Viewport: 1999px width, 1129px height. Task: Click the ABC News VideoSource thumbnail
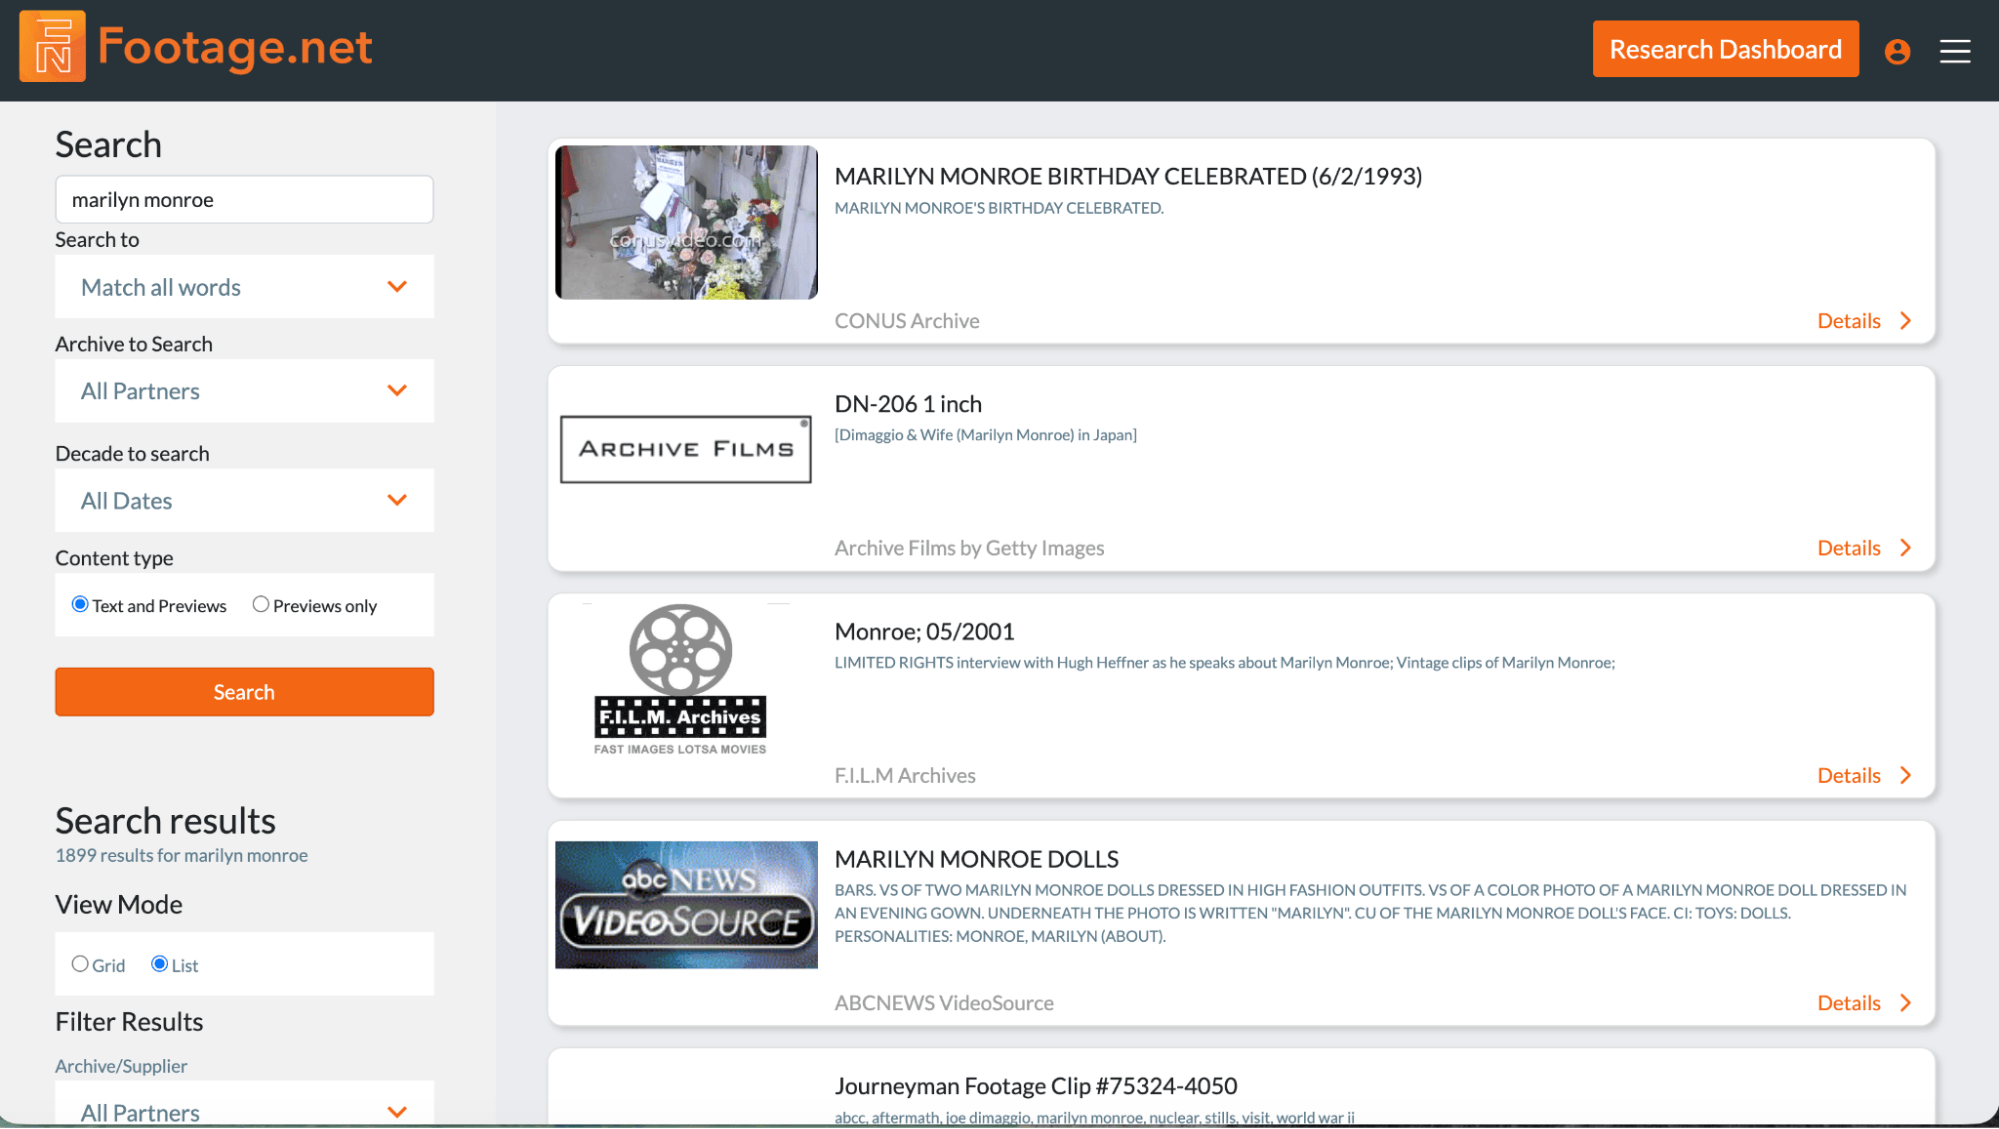pyautogui.click(x=686, y=905)
